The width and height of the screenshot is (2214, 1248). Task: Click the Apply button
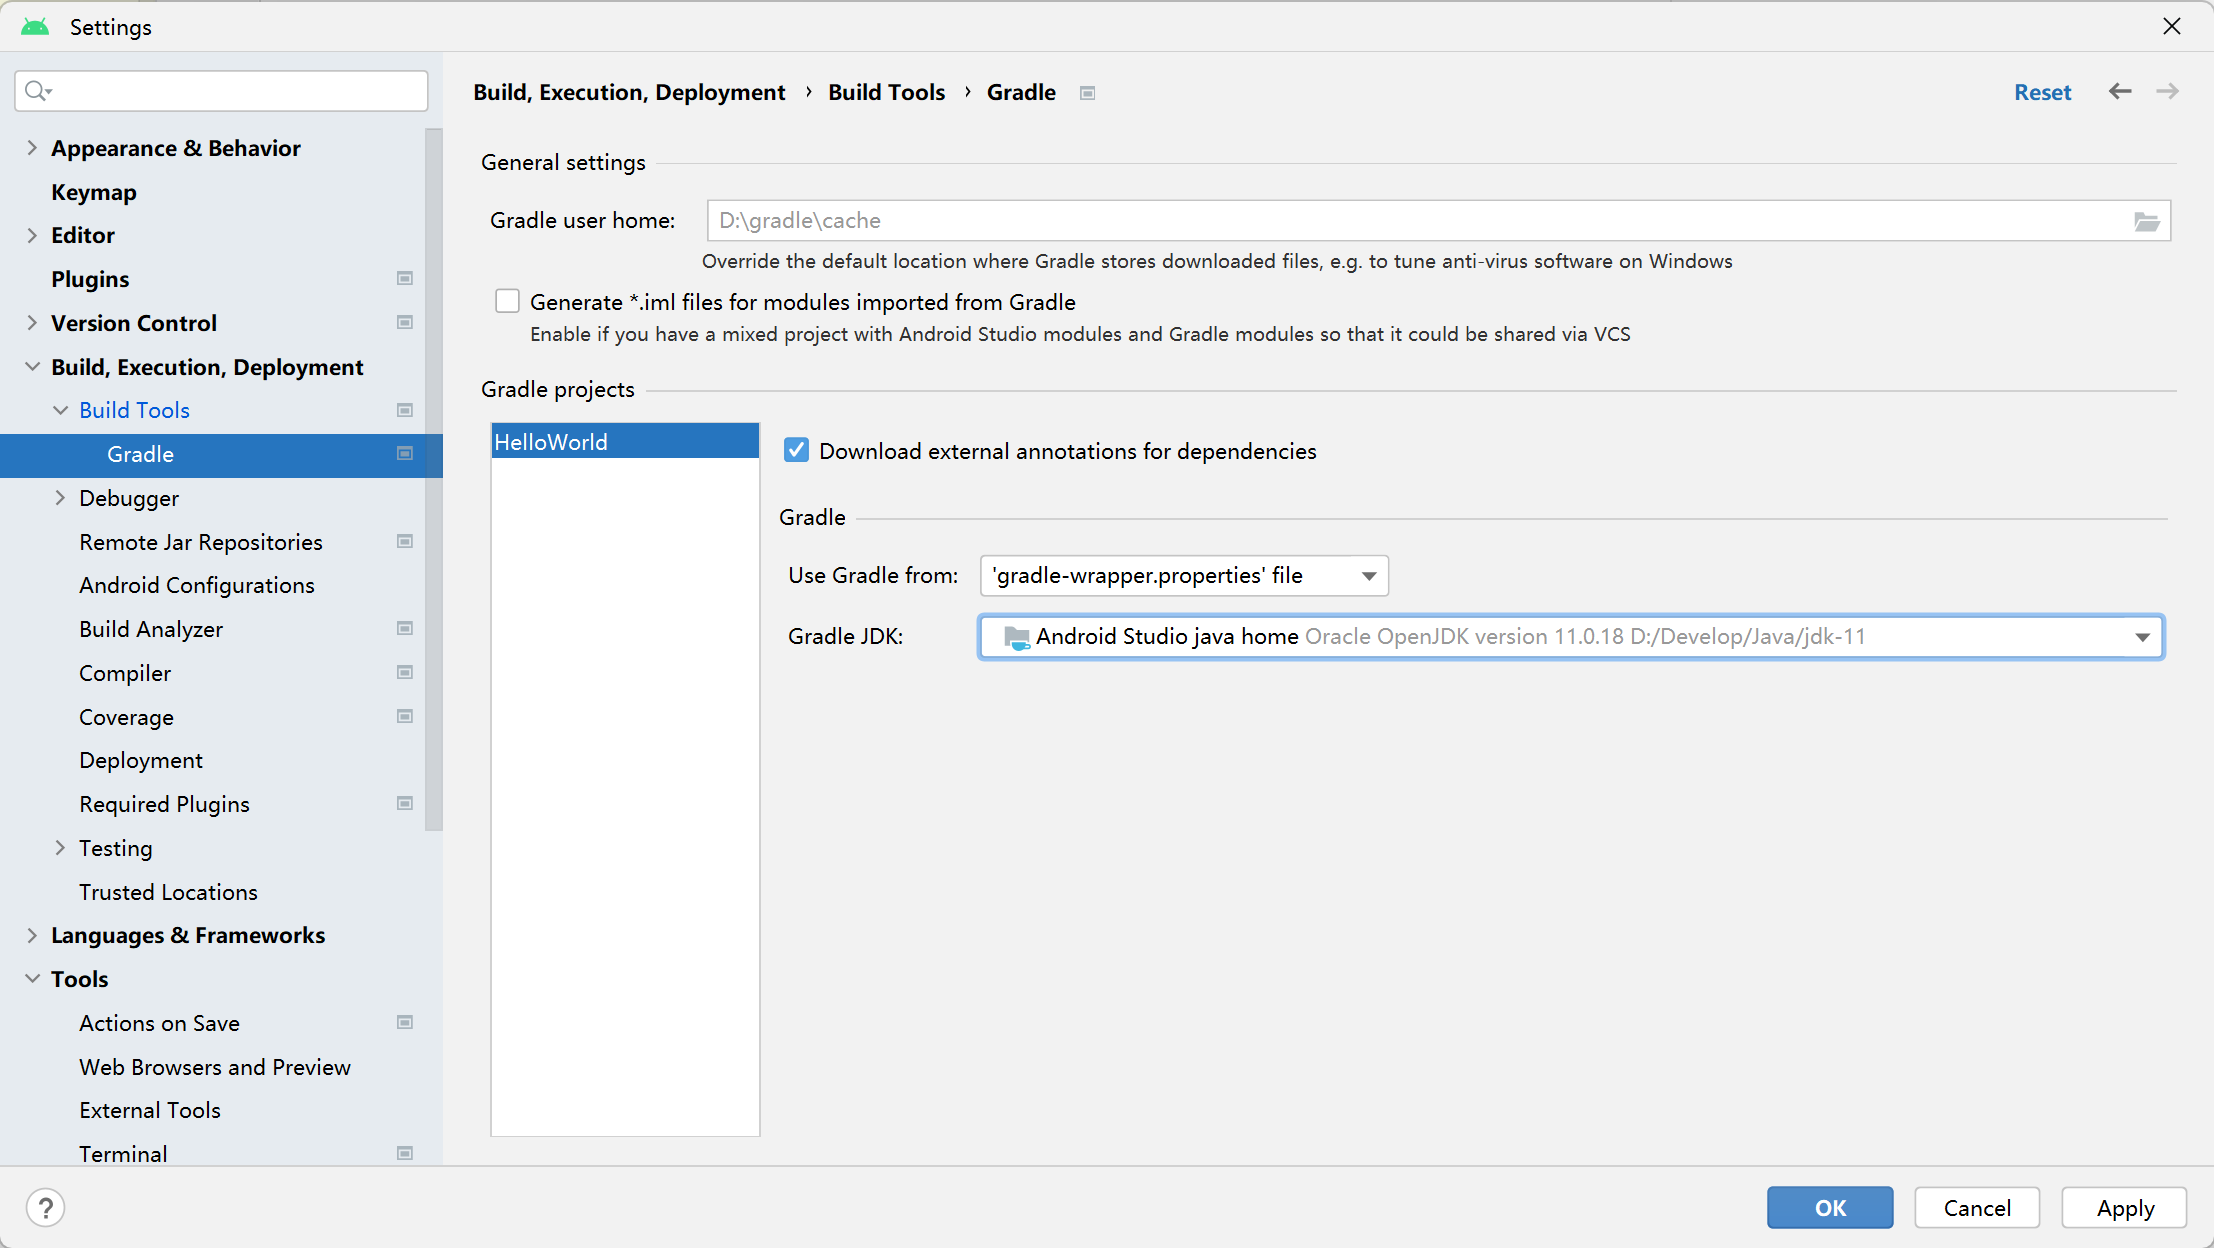point(2124,1207)
